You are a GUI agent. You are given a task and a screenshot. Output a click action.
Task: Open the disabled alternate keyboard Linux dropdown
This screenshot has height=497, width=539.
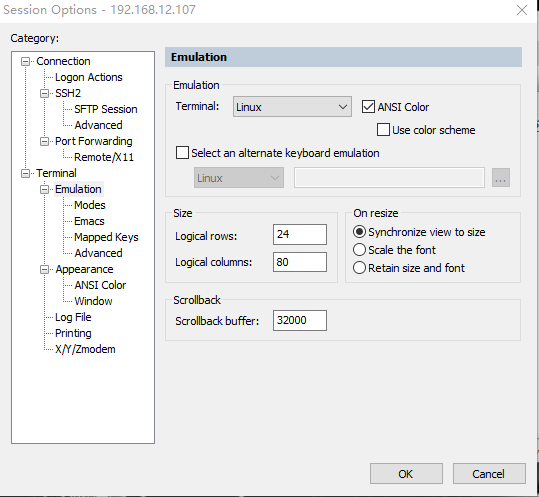tap(239, 178)
